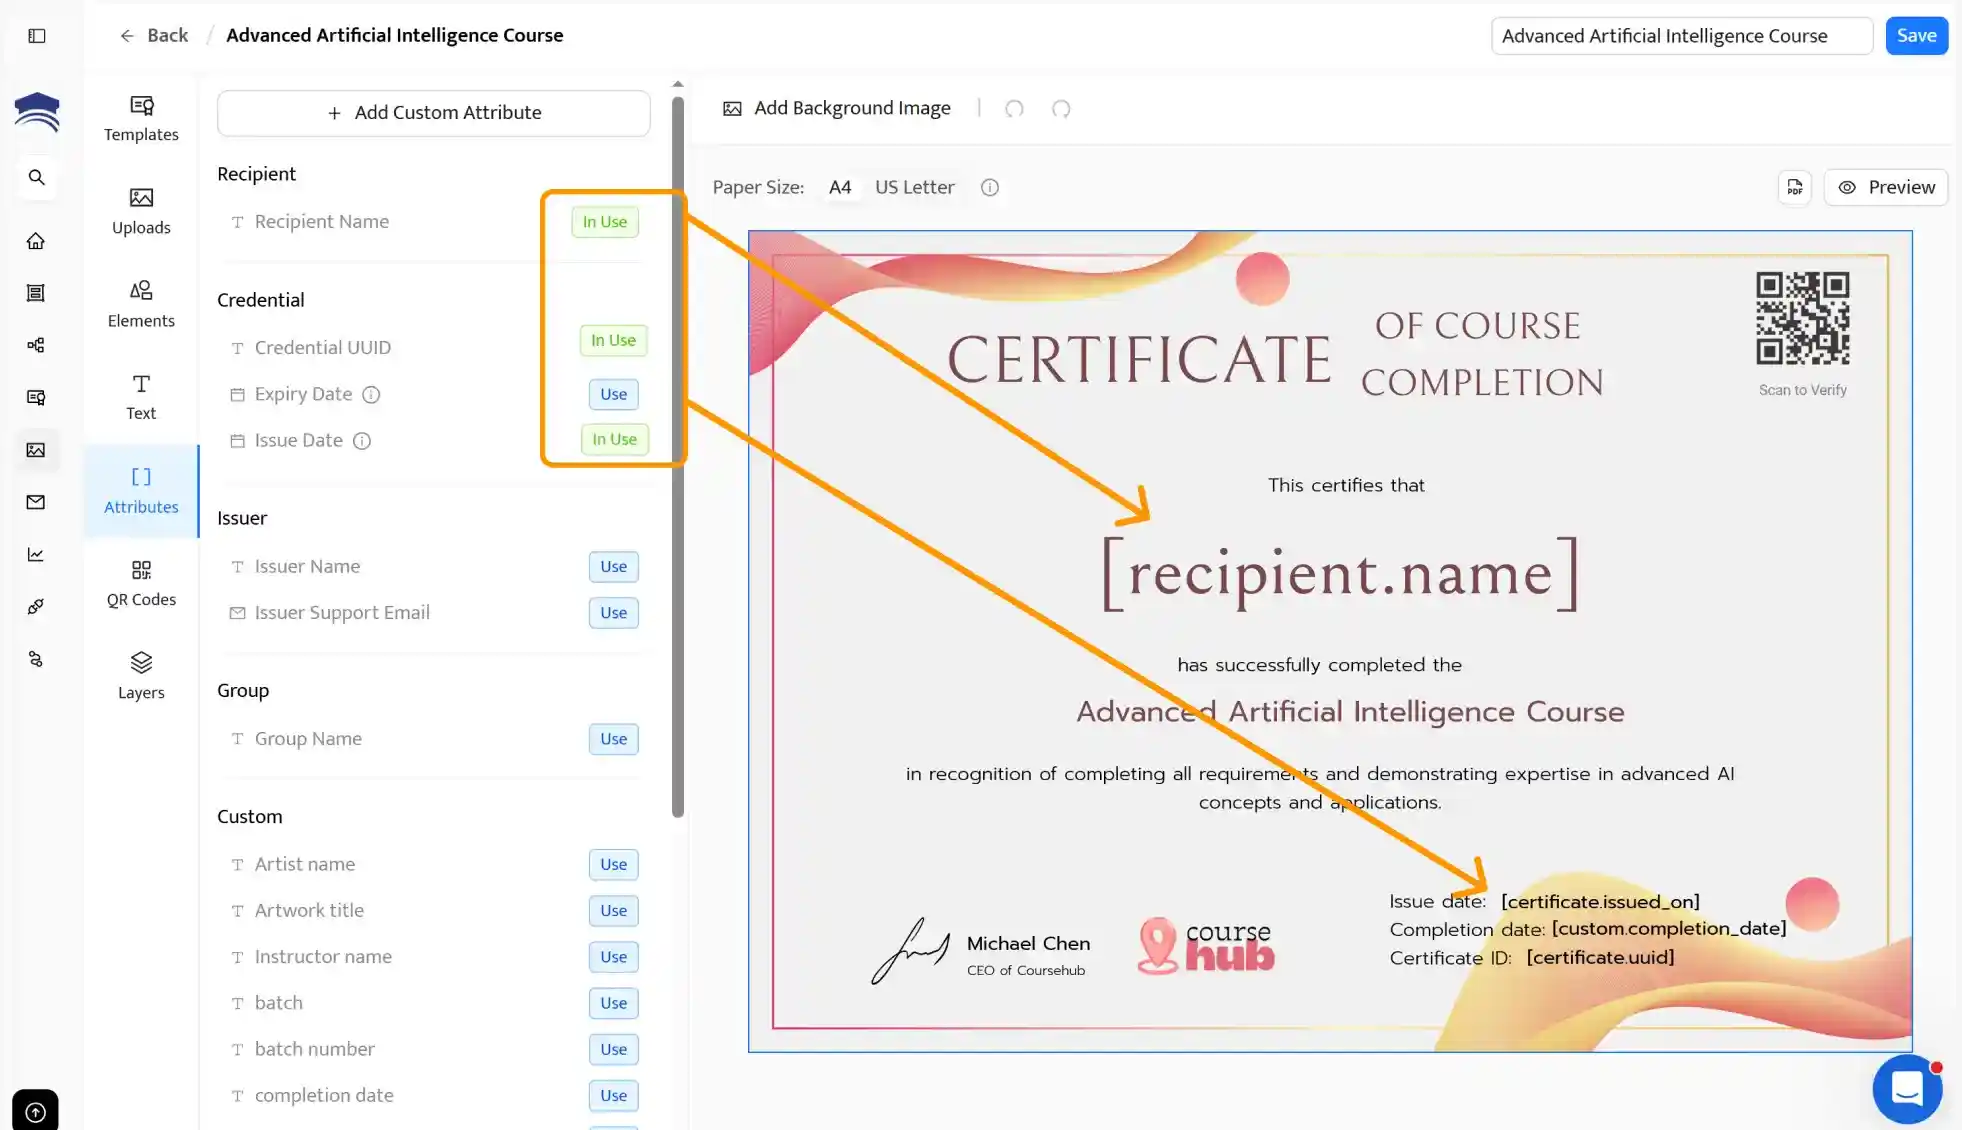Enable the Group Name attribute
The image size is (1962, 1130).
pos(613,739)
